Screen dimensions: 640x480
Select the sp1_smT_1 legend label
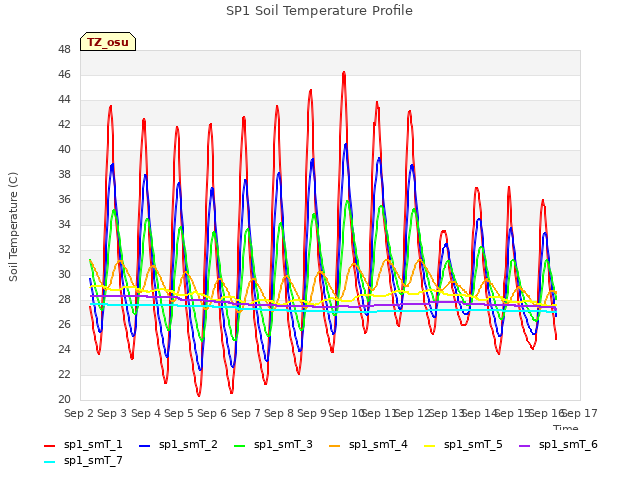[x=93, y=444]
